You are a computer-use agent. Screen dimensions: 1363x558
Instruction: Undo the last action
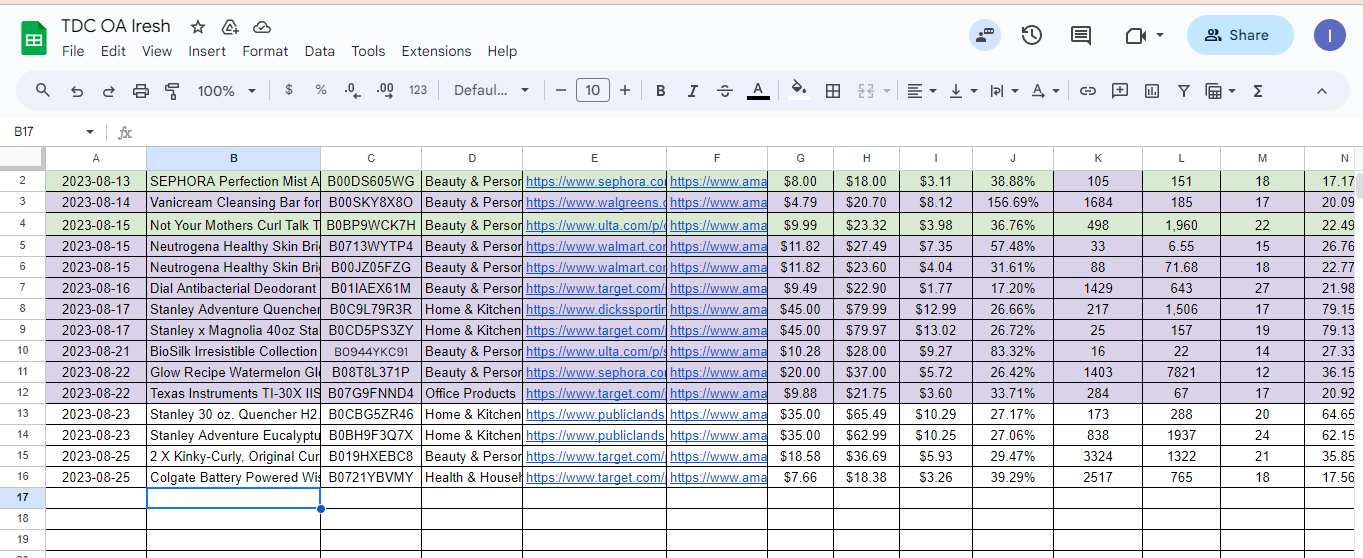point(77,91)
